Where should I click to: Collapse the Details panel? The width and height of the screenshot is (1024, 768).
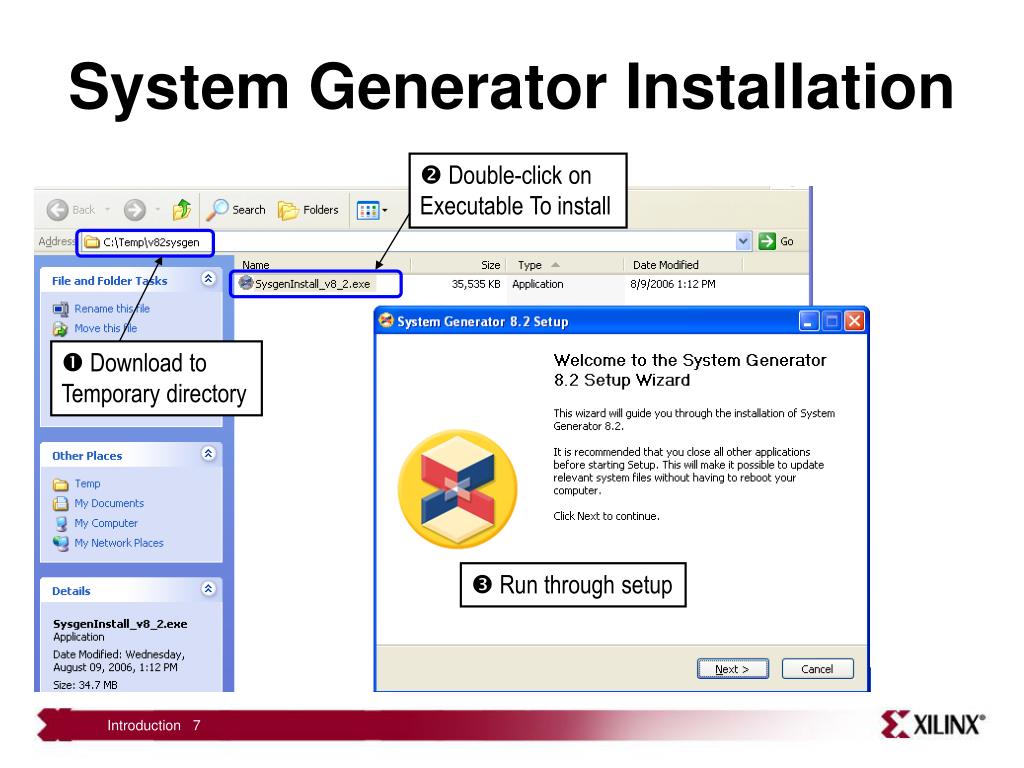click(x=208, y=589)
